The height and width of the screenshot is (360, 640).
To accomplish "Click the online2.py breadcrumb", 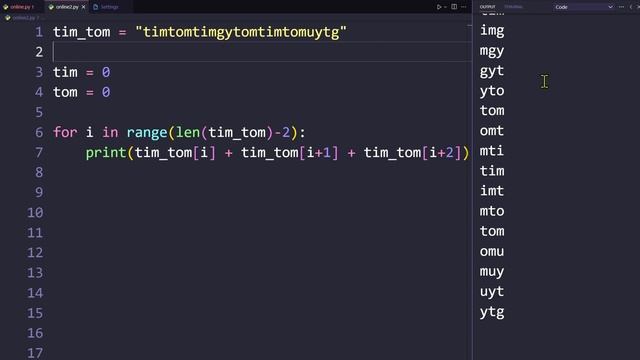I will [x=23, y=18].
